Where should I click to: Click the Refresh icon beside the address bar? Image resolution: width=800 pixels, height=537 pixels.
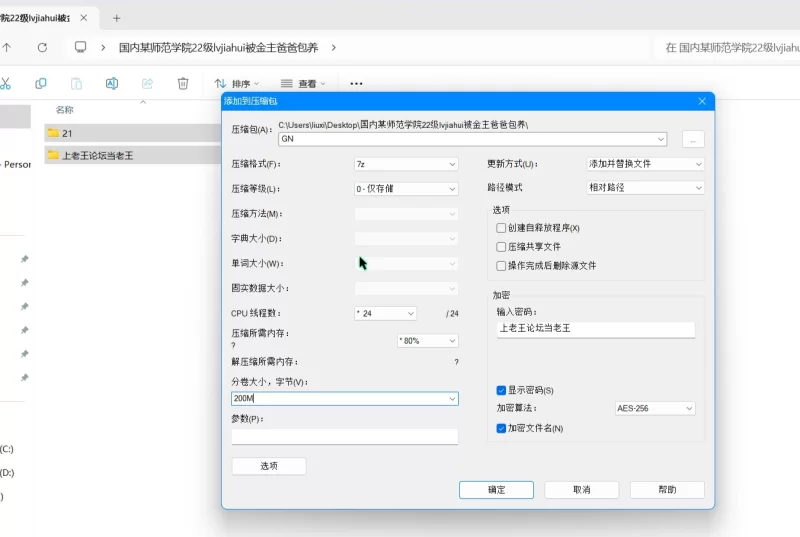tap(42, 47)
